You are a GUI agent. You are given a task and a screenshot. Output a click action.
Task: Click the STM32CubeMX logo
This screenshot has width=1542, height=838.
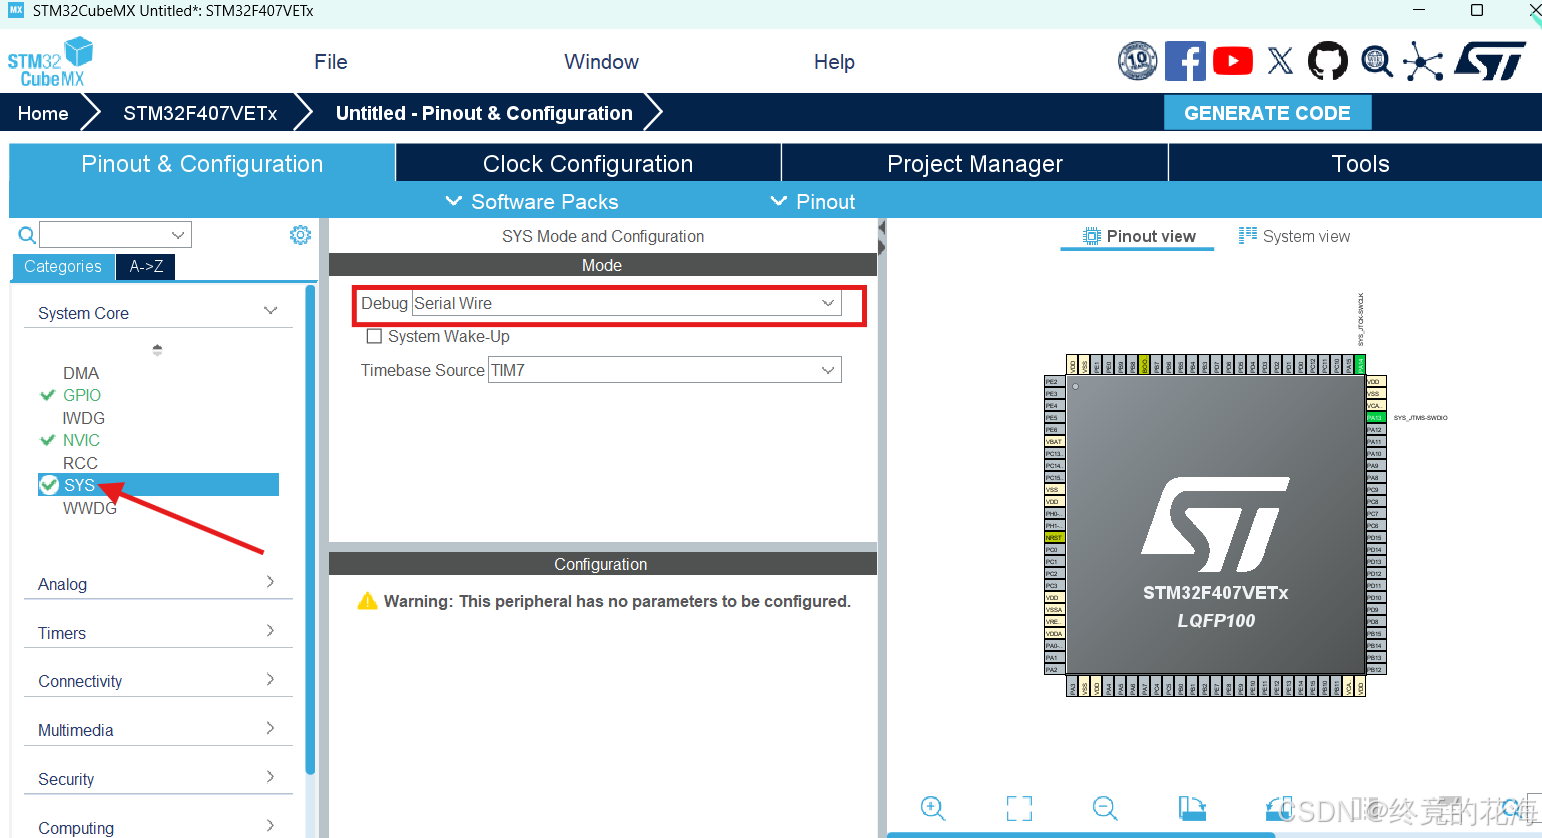pyautogui.click(x=50, y=62)
